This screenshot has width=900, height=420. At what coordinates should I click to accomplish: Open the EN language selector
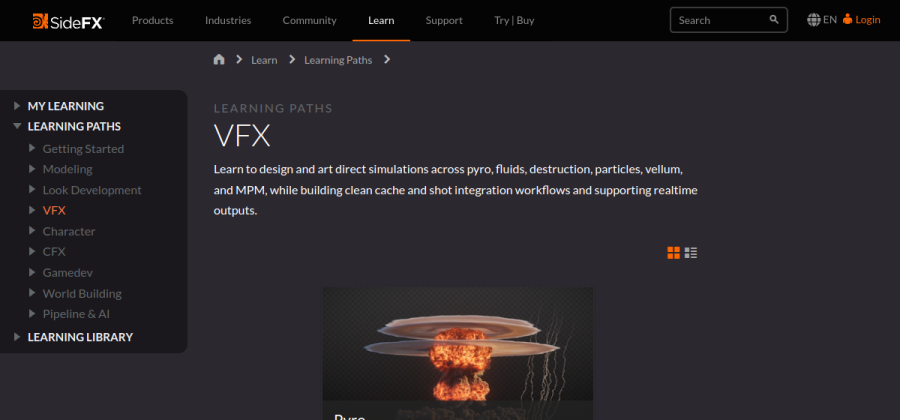(x=830, y=20)
